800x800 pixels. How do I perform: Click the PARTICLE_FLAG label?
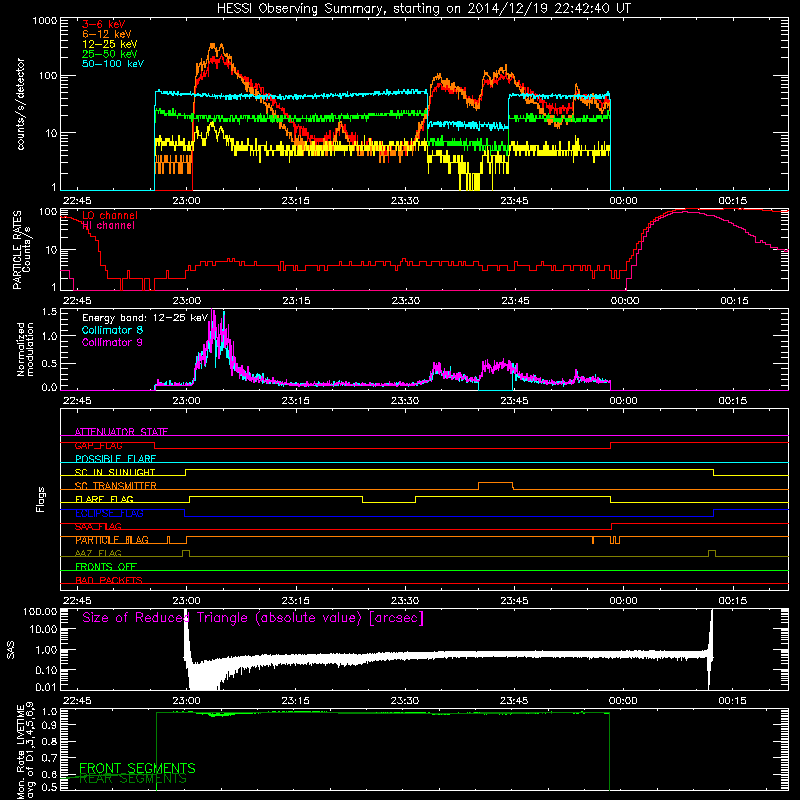pos(112,540)
